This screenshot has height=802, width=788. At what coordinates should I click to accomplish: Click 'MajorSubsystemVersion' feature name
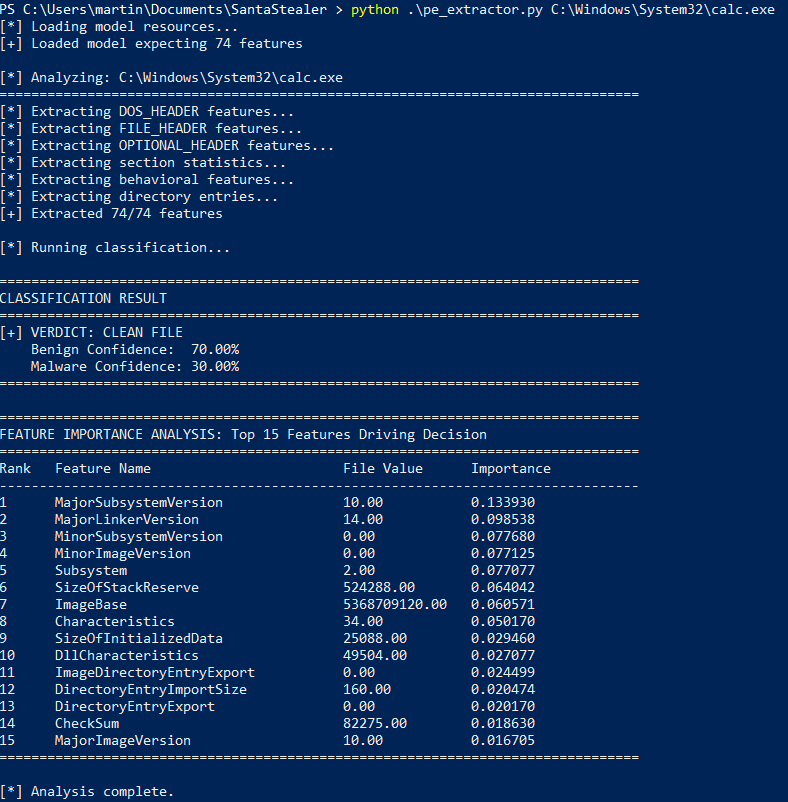pos(139,503)
